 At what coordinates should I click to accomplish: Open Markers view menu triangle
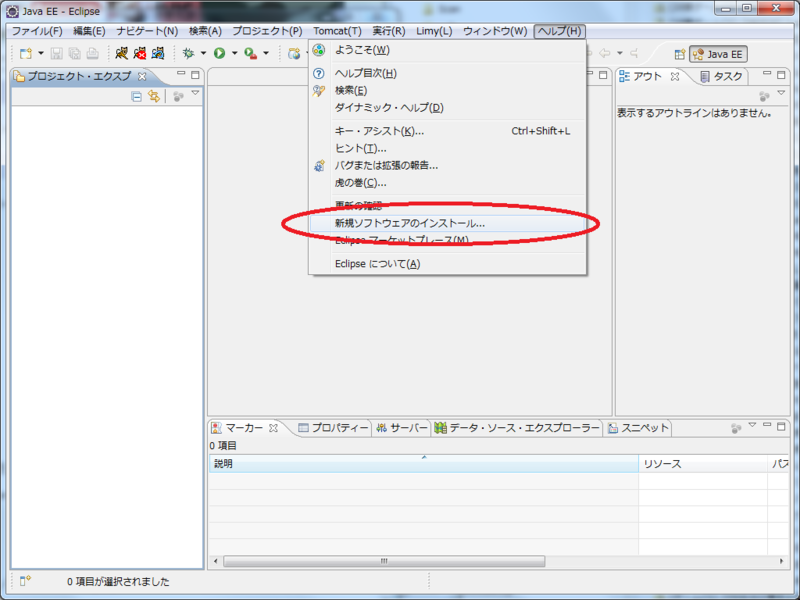[x=752, y=425]
